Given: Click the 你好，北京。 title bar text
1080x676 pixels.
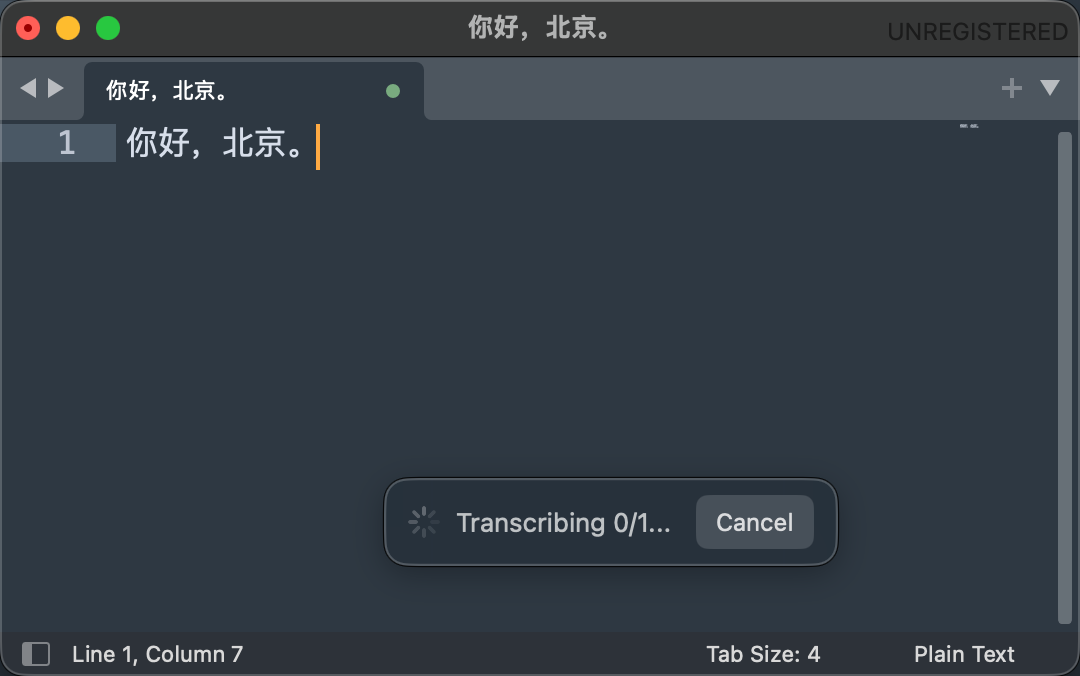Looking at the screenshot, I should click(x=540, y=29).
